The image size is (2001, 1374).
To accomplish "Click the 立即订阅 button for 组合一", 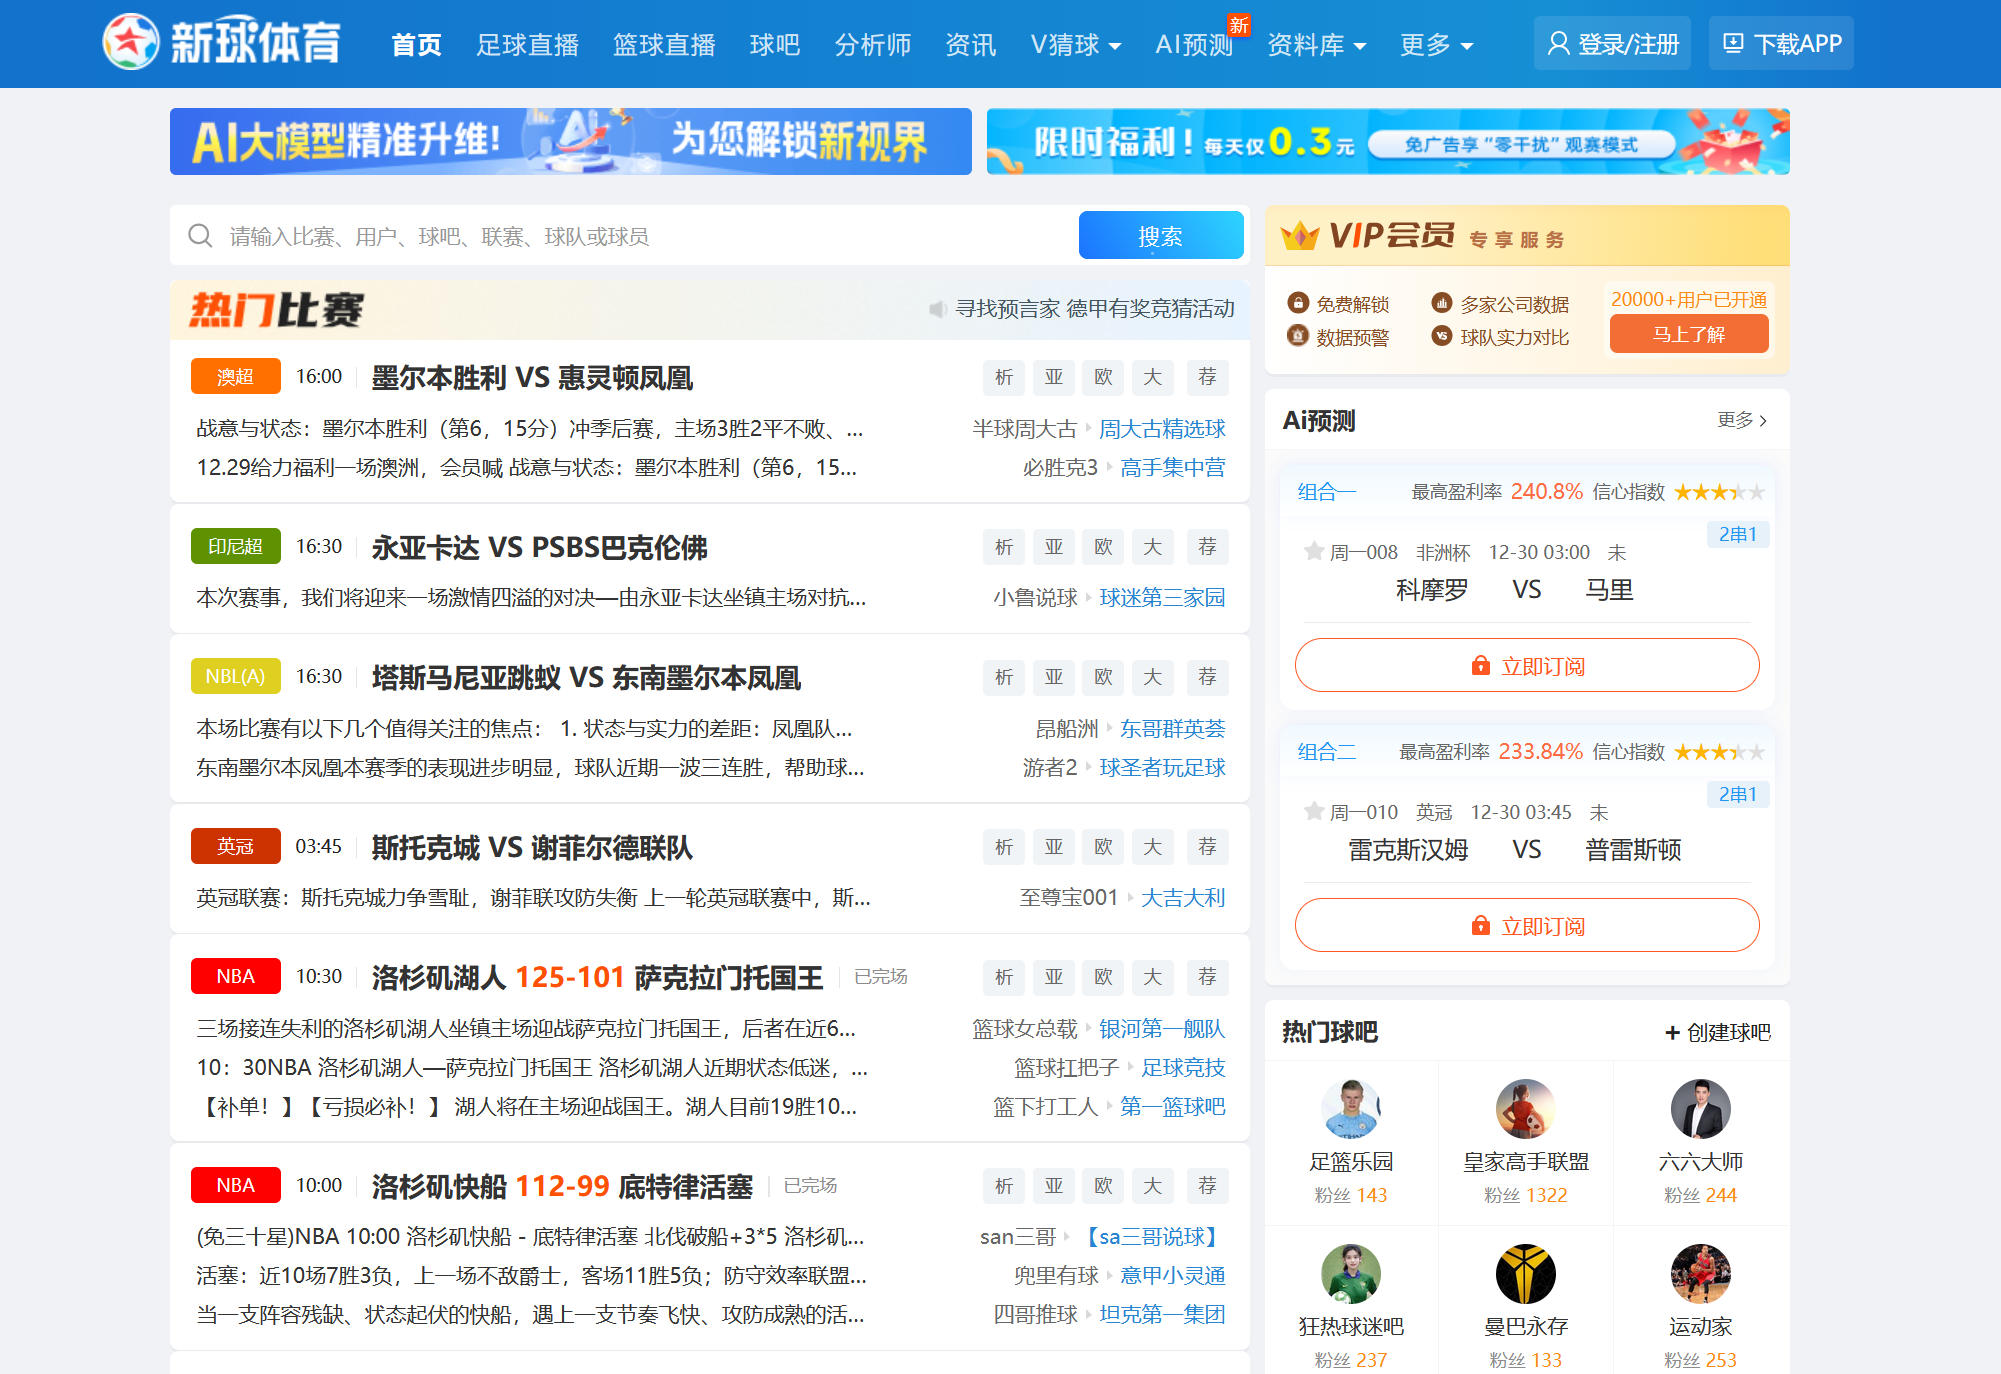I will coord(1526,665).
